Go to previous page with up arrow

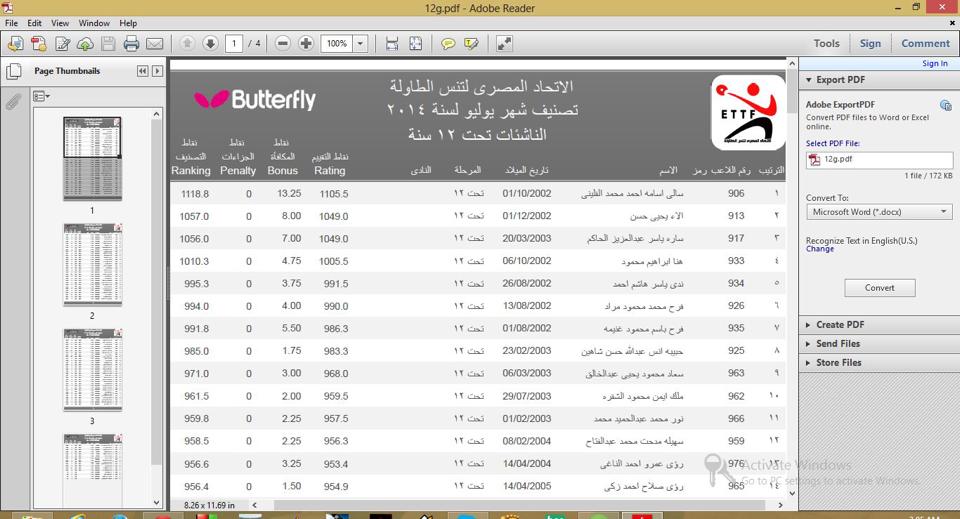point(187,43)
